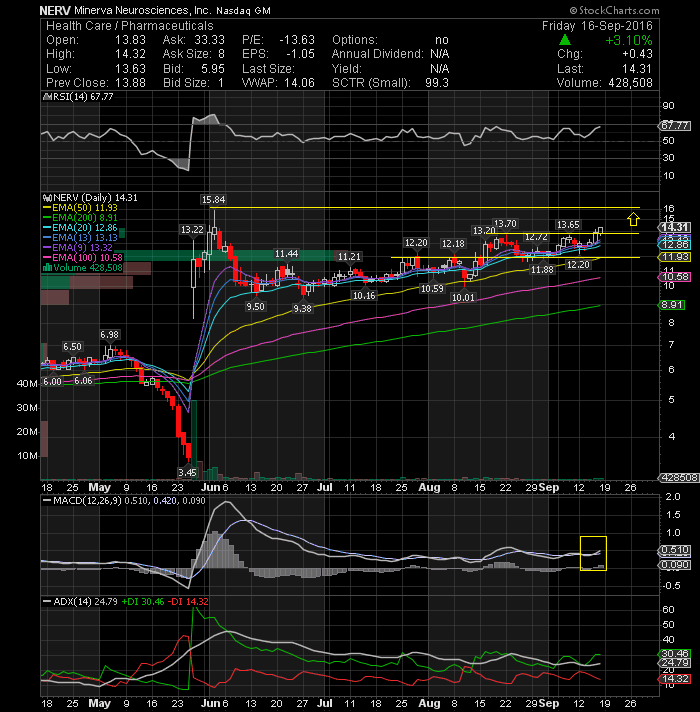Click the 11.44 price label
Viewport: 700px width, 712px height.
pyautogui.click(x=286, y=254)
